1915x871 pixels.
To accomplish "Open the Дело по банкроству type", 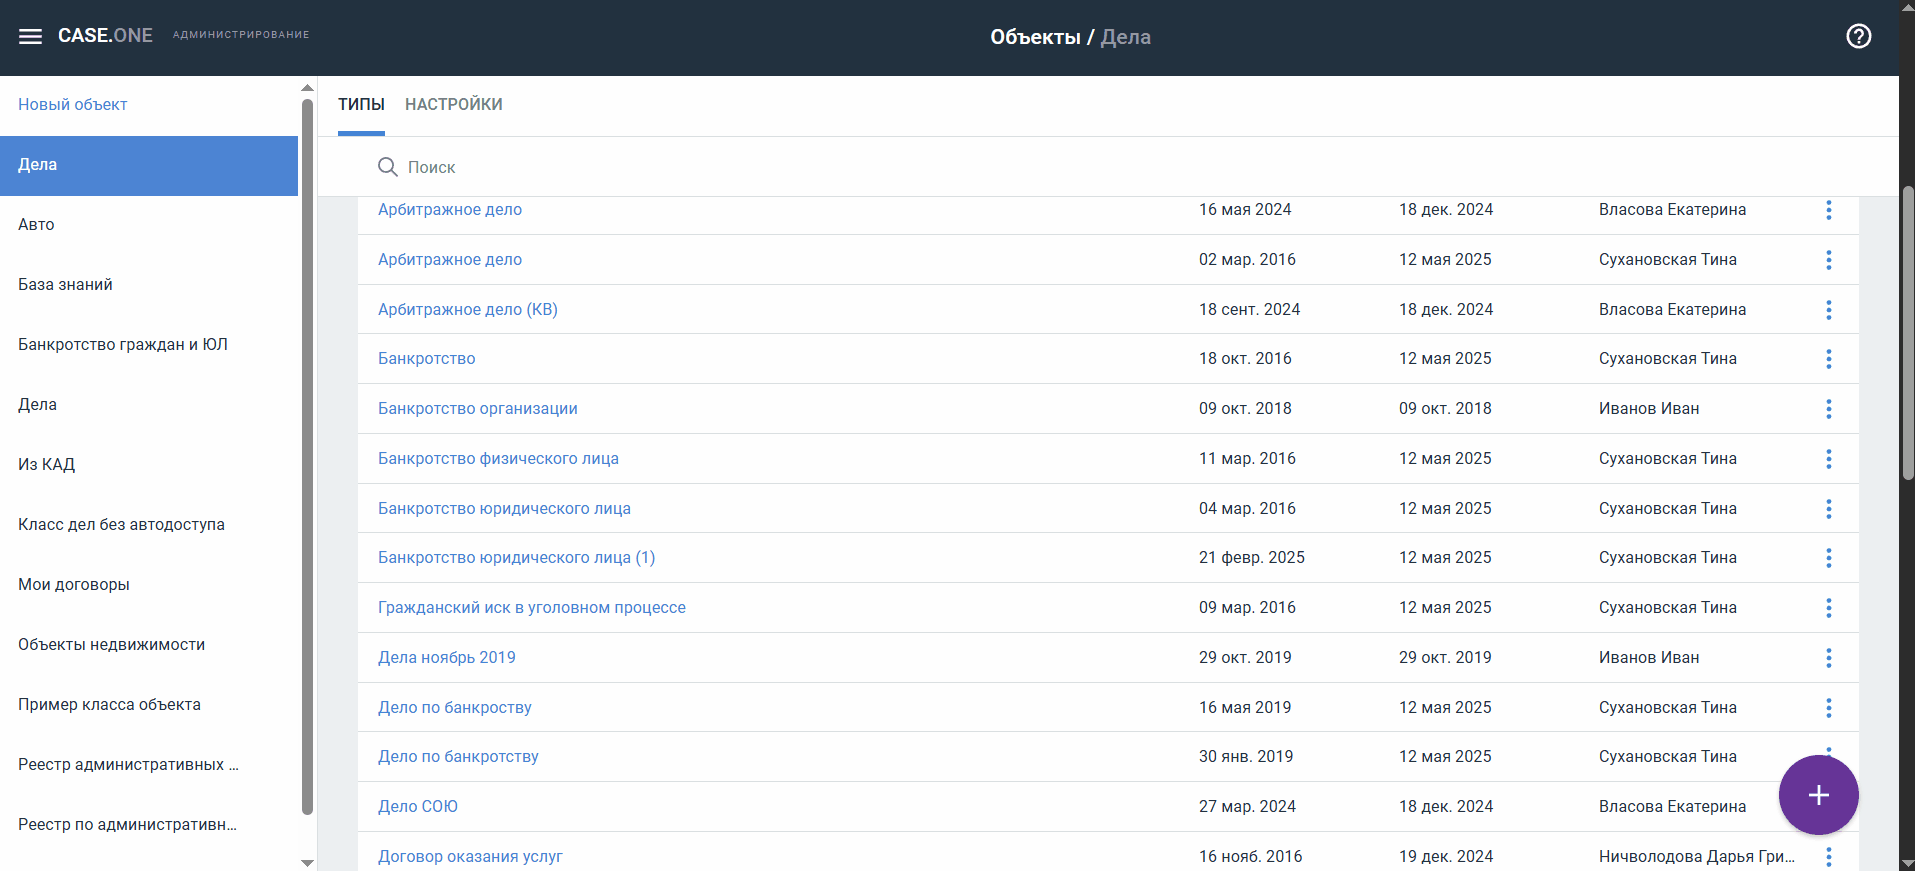I will pyautogui.click(x=455, y=708).
